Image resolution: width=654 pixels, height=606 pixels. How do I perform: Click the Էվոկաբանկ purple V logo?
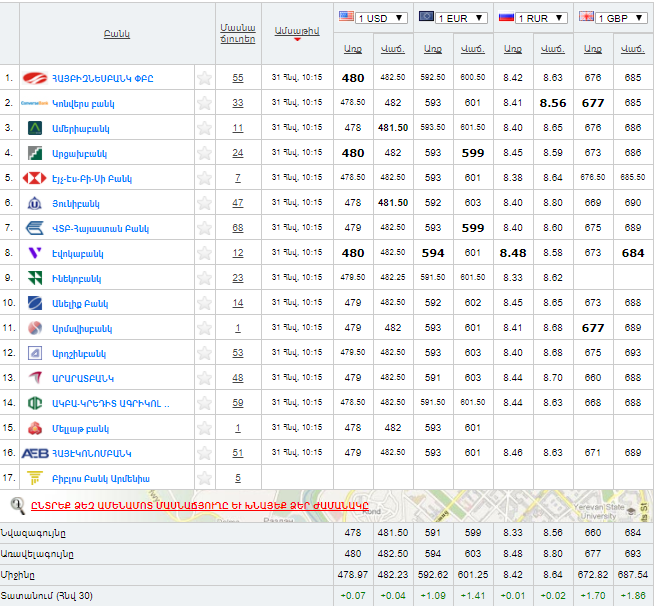pyautogui.click(x=35, y=253)
